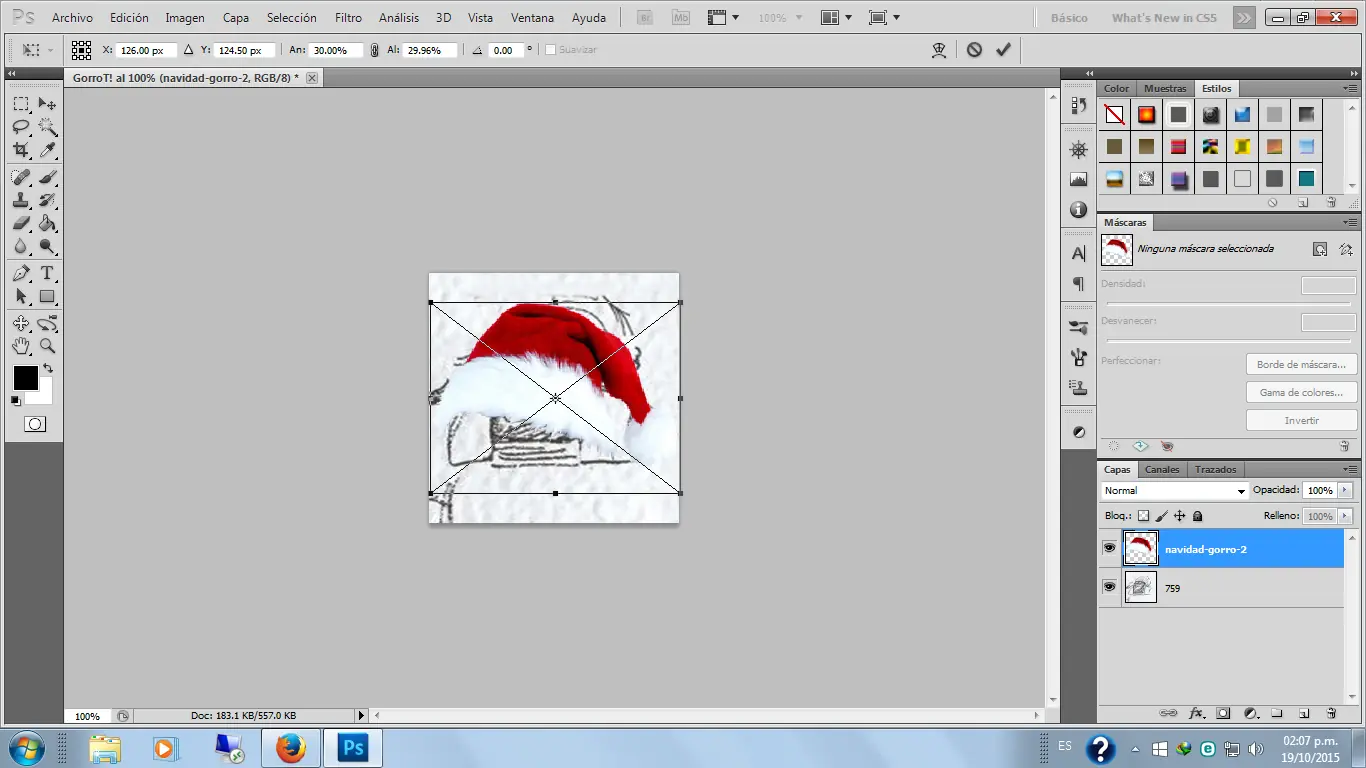Pick the Eyedropper tool
The image size is (1366, 768).
(x=47, y=150)
